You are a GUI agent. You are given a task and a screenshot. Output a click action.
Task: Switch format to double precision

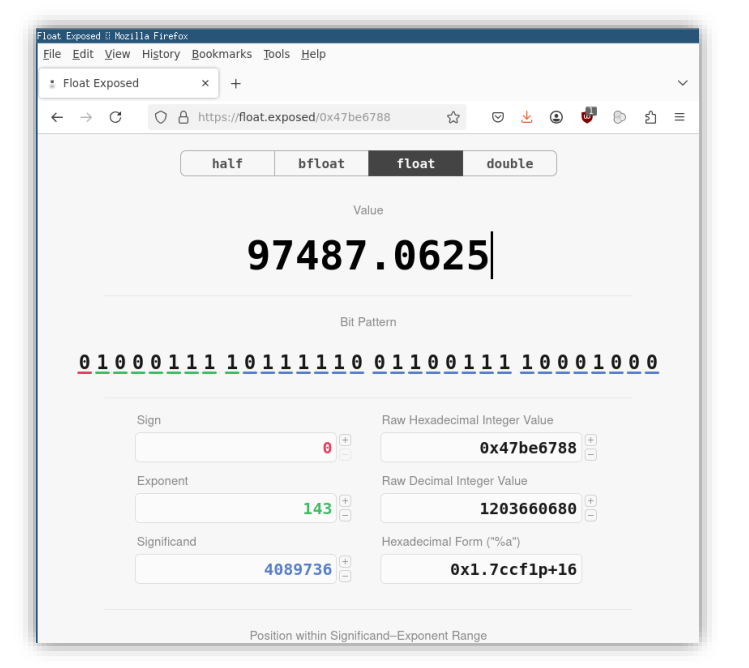coord(509,163)
